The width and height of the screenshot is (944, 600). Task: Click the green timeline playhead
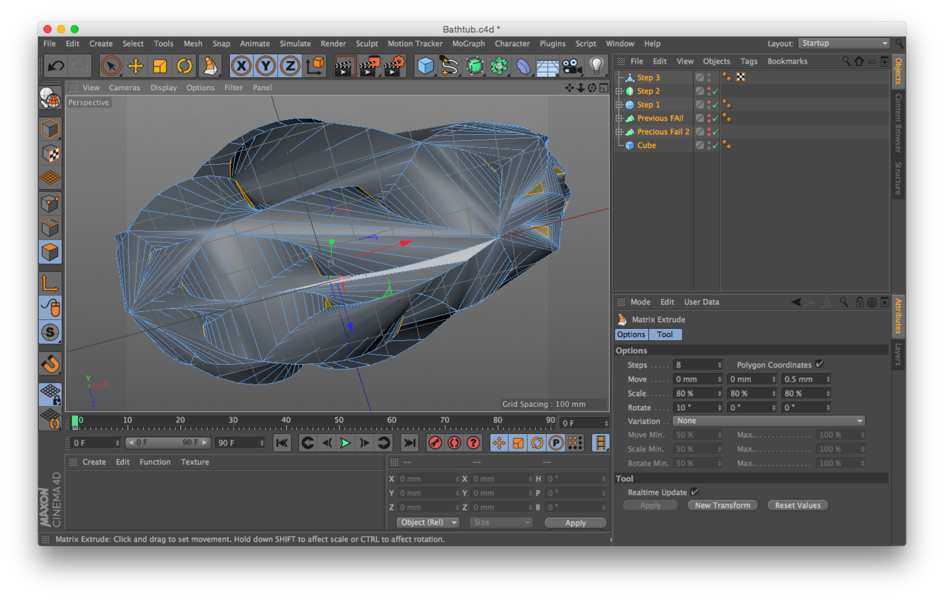(x=75, y=421)
